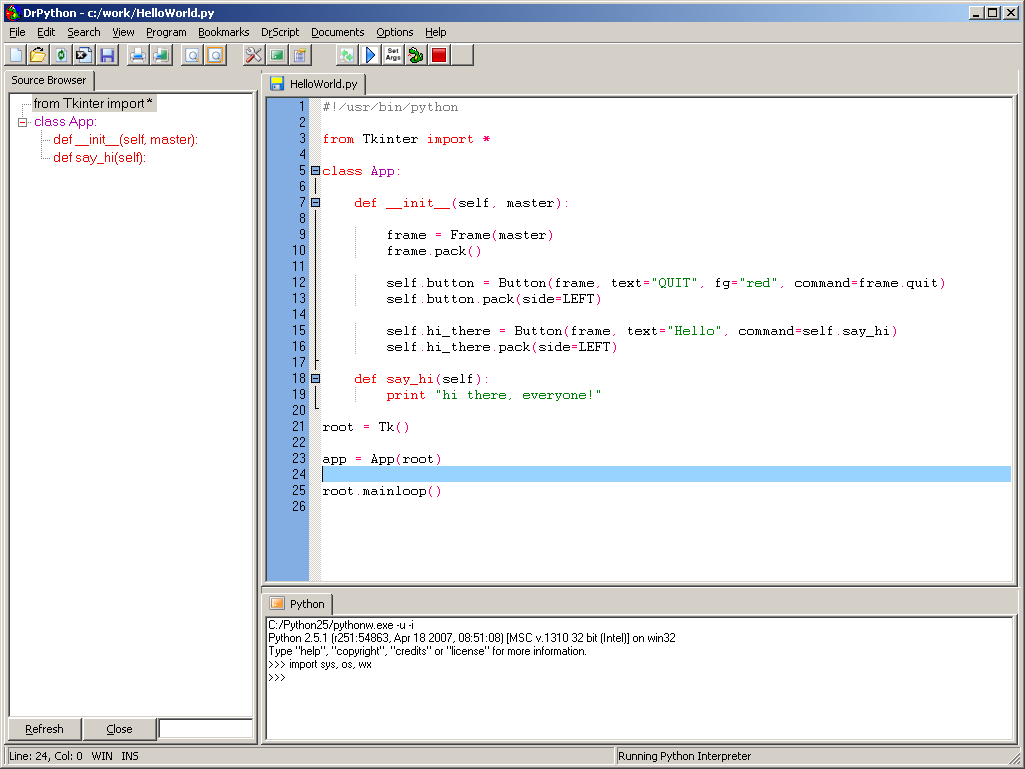Click the 'print "hi there, everyone!"' line
The height and width of the screenshot is (769, 1025).
[494, 395]
